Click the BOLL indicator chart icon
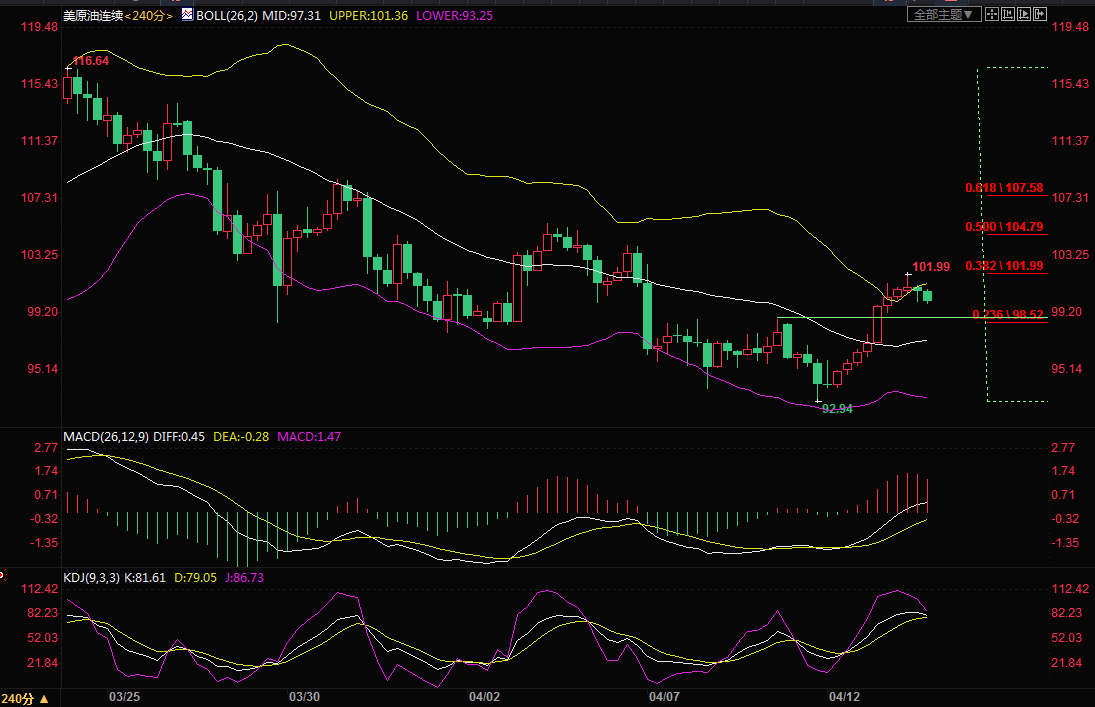The width and height of the screenshot is (1095, 707). [x=185, y=16]
